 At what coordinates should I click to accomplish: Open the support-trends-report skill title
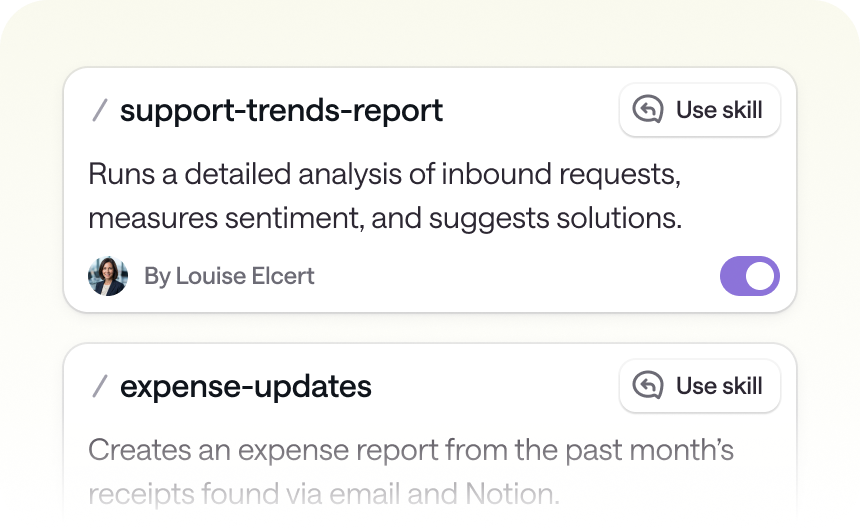coord(281,111)
